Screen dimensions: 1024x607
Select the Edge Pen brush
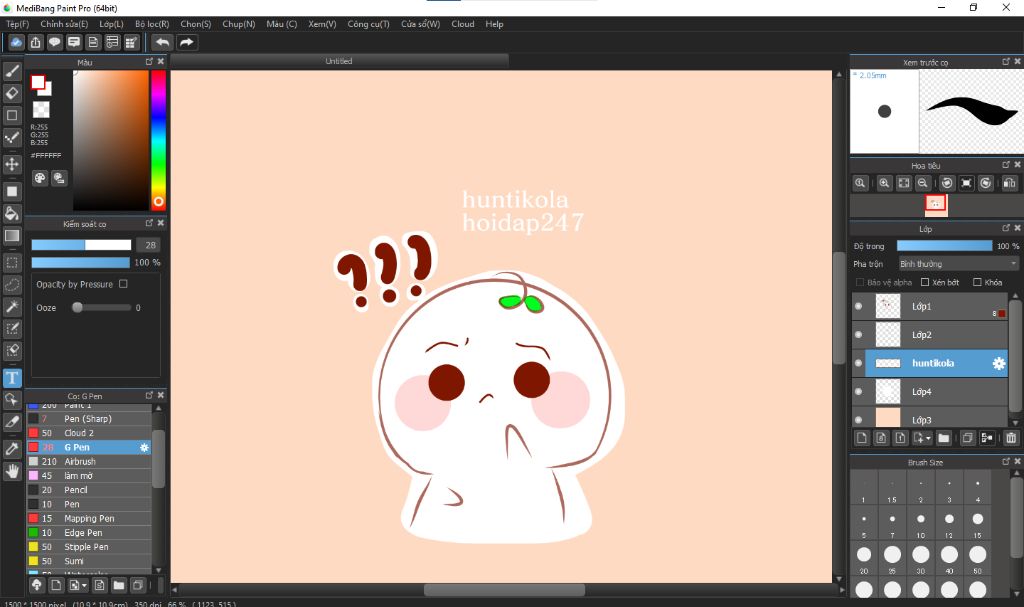pyautogui.click(x=89, y=533)
